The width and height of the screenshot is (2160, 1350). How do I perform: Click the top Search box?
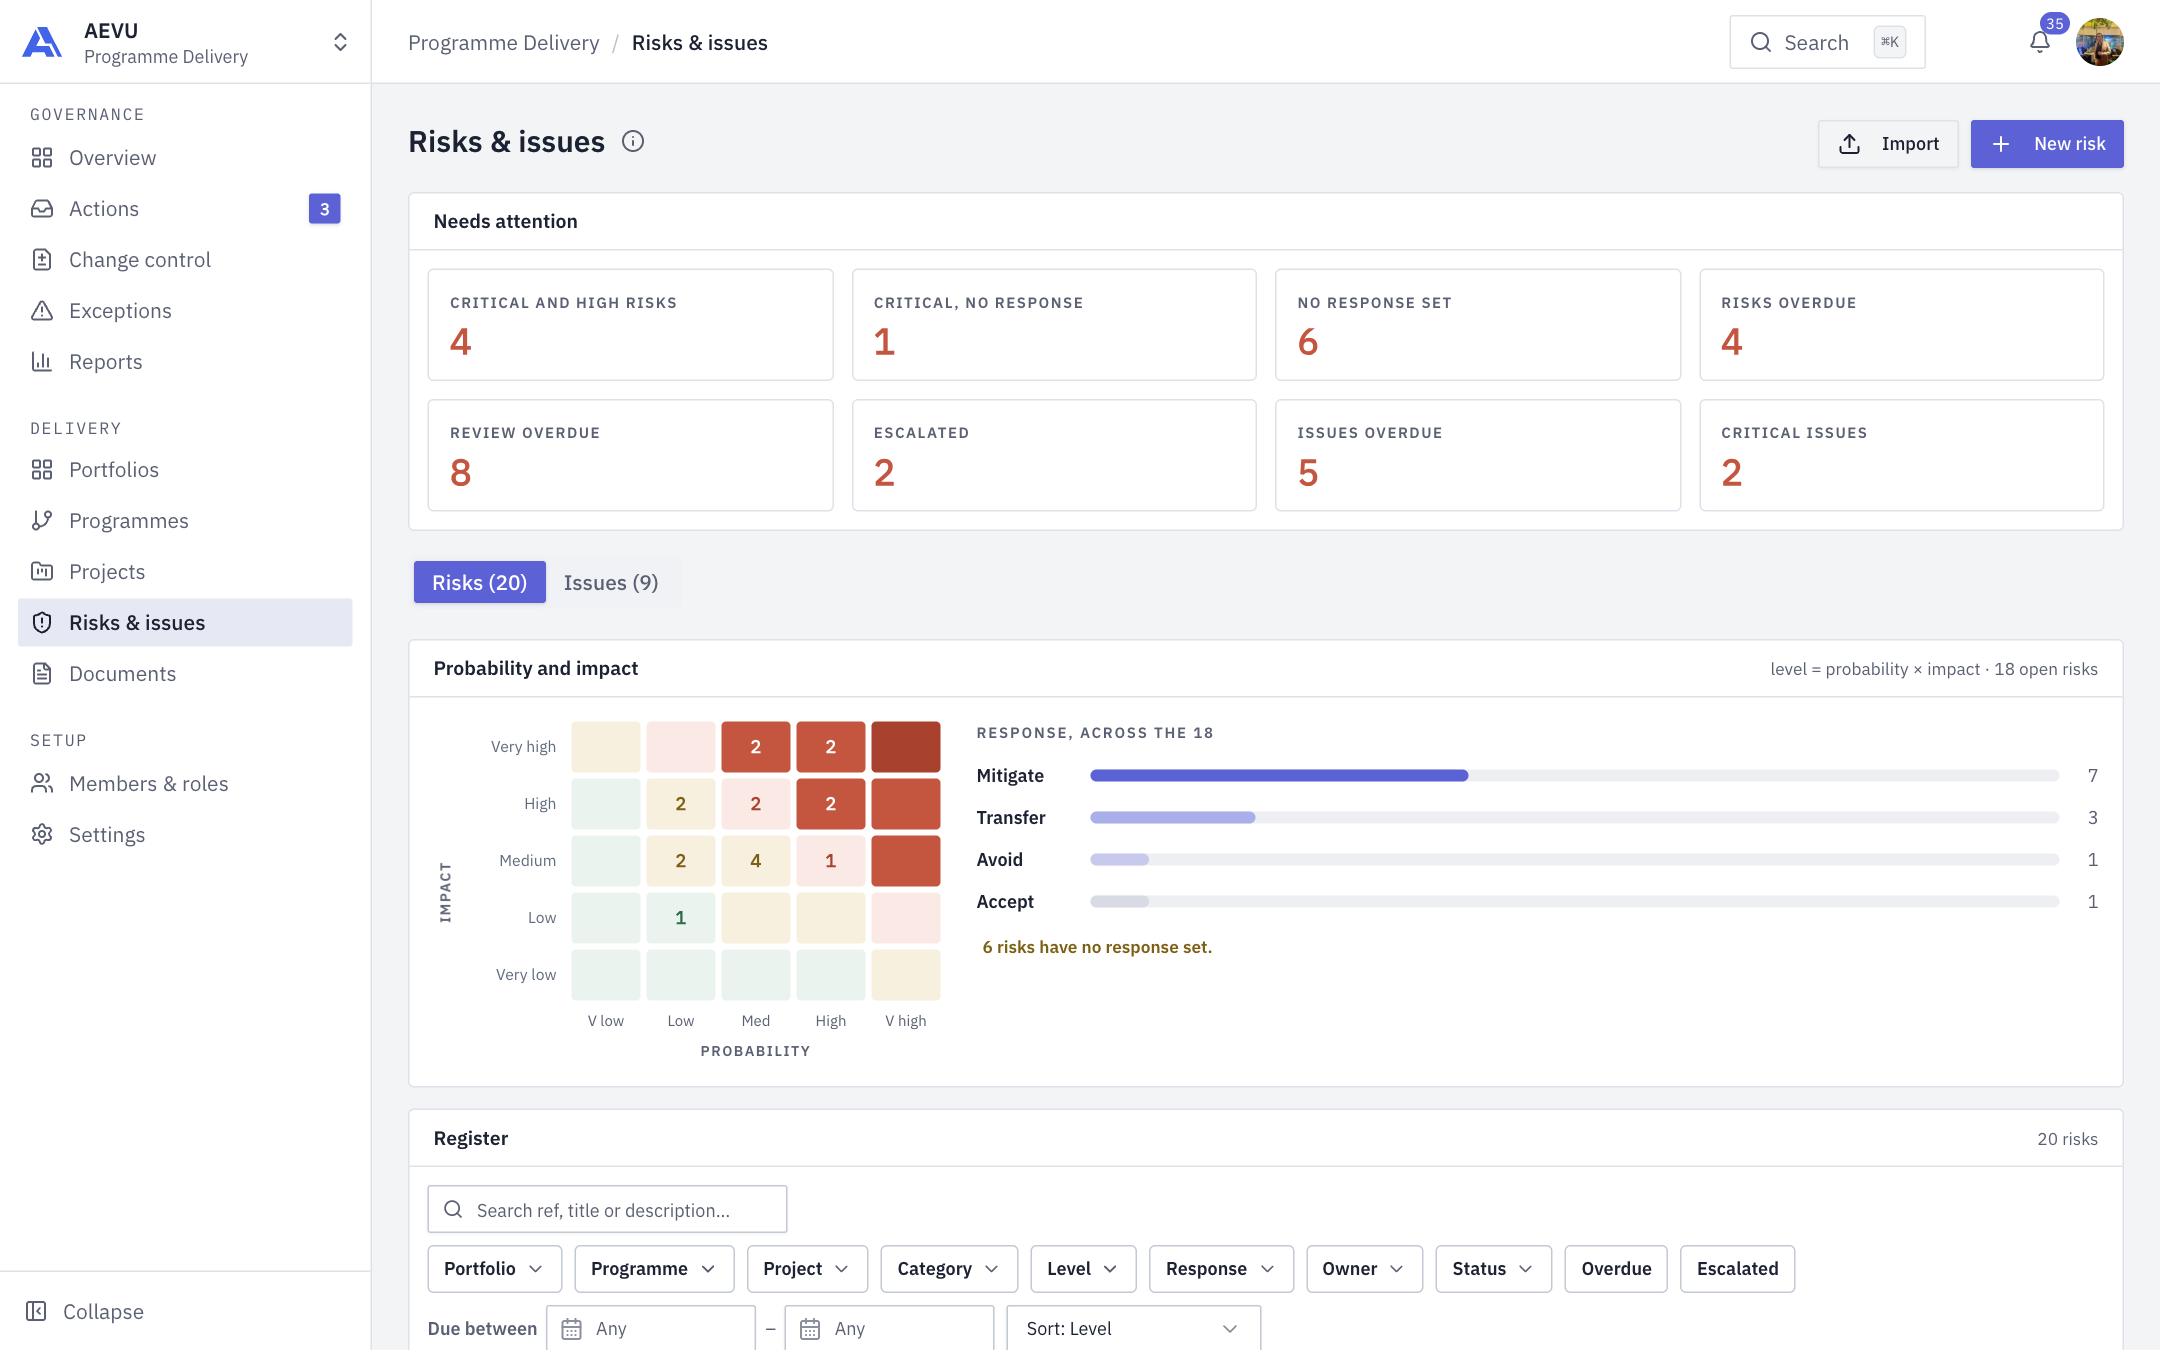click(x=1827, y=42)
